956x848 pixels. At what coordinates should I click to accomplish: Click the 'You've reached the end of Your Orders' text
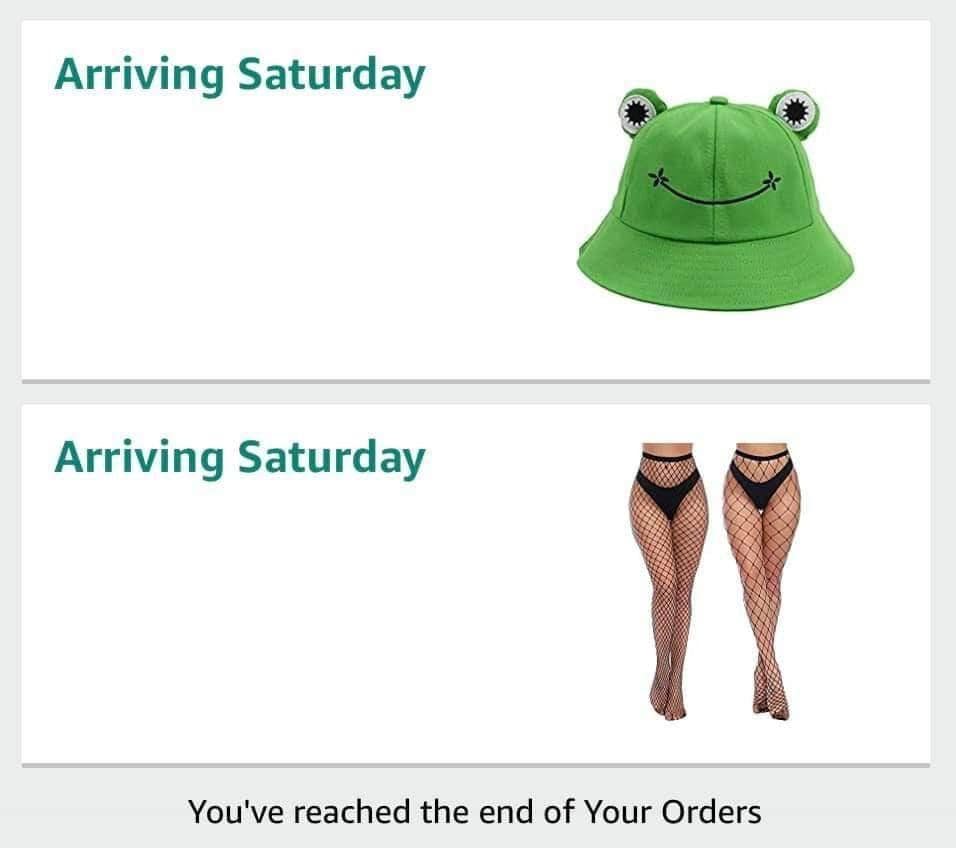click(x=474, y=812)
